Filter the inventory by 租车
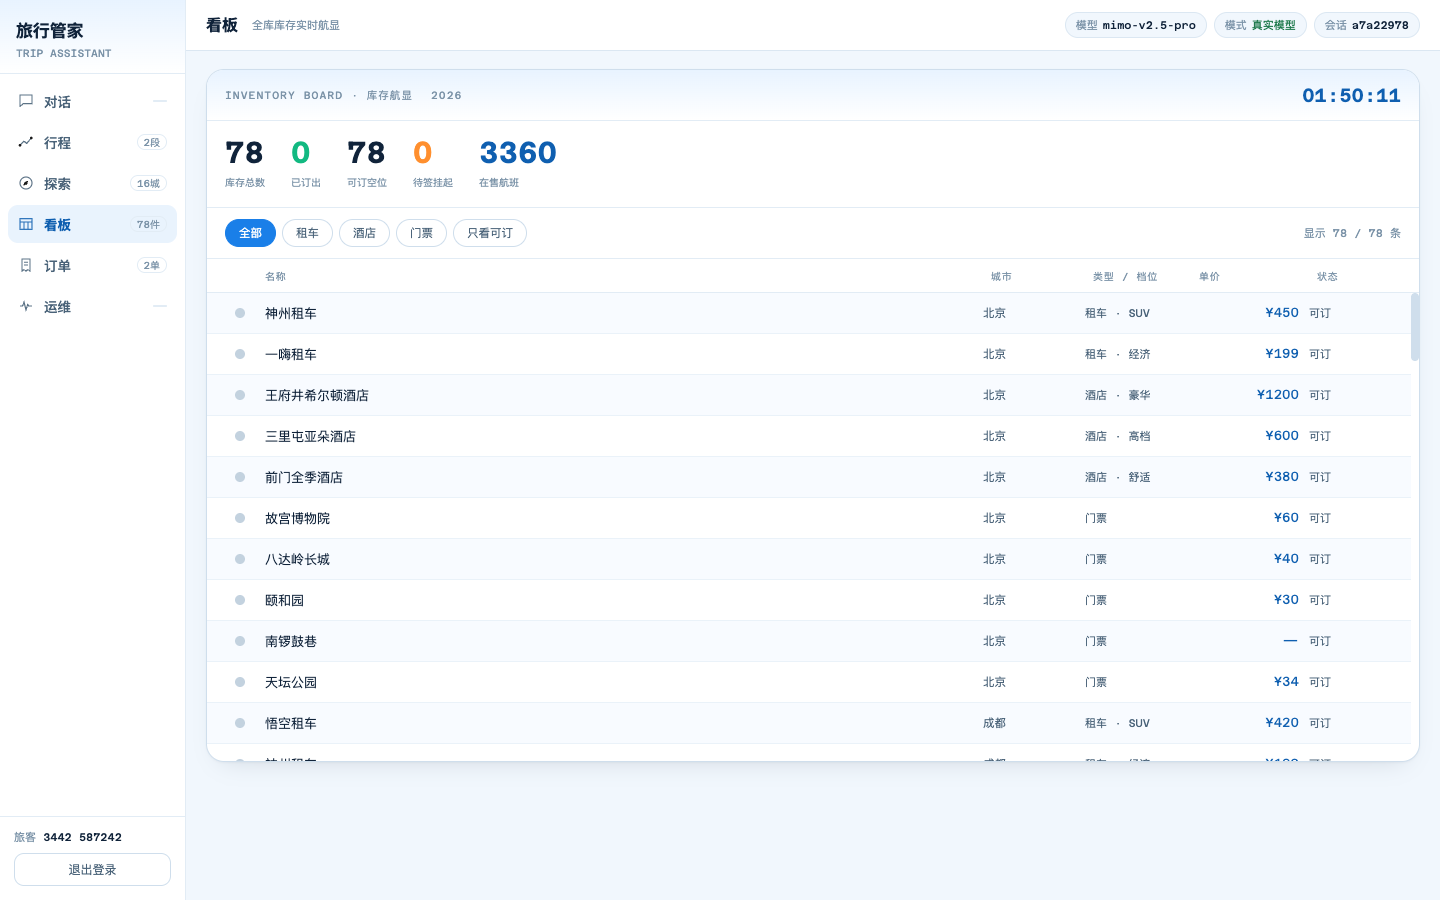 coord(307,233)
